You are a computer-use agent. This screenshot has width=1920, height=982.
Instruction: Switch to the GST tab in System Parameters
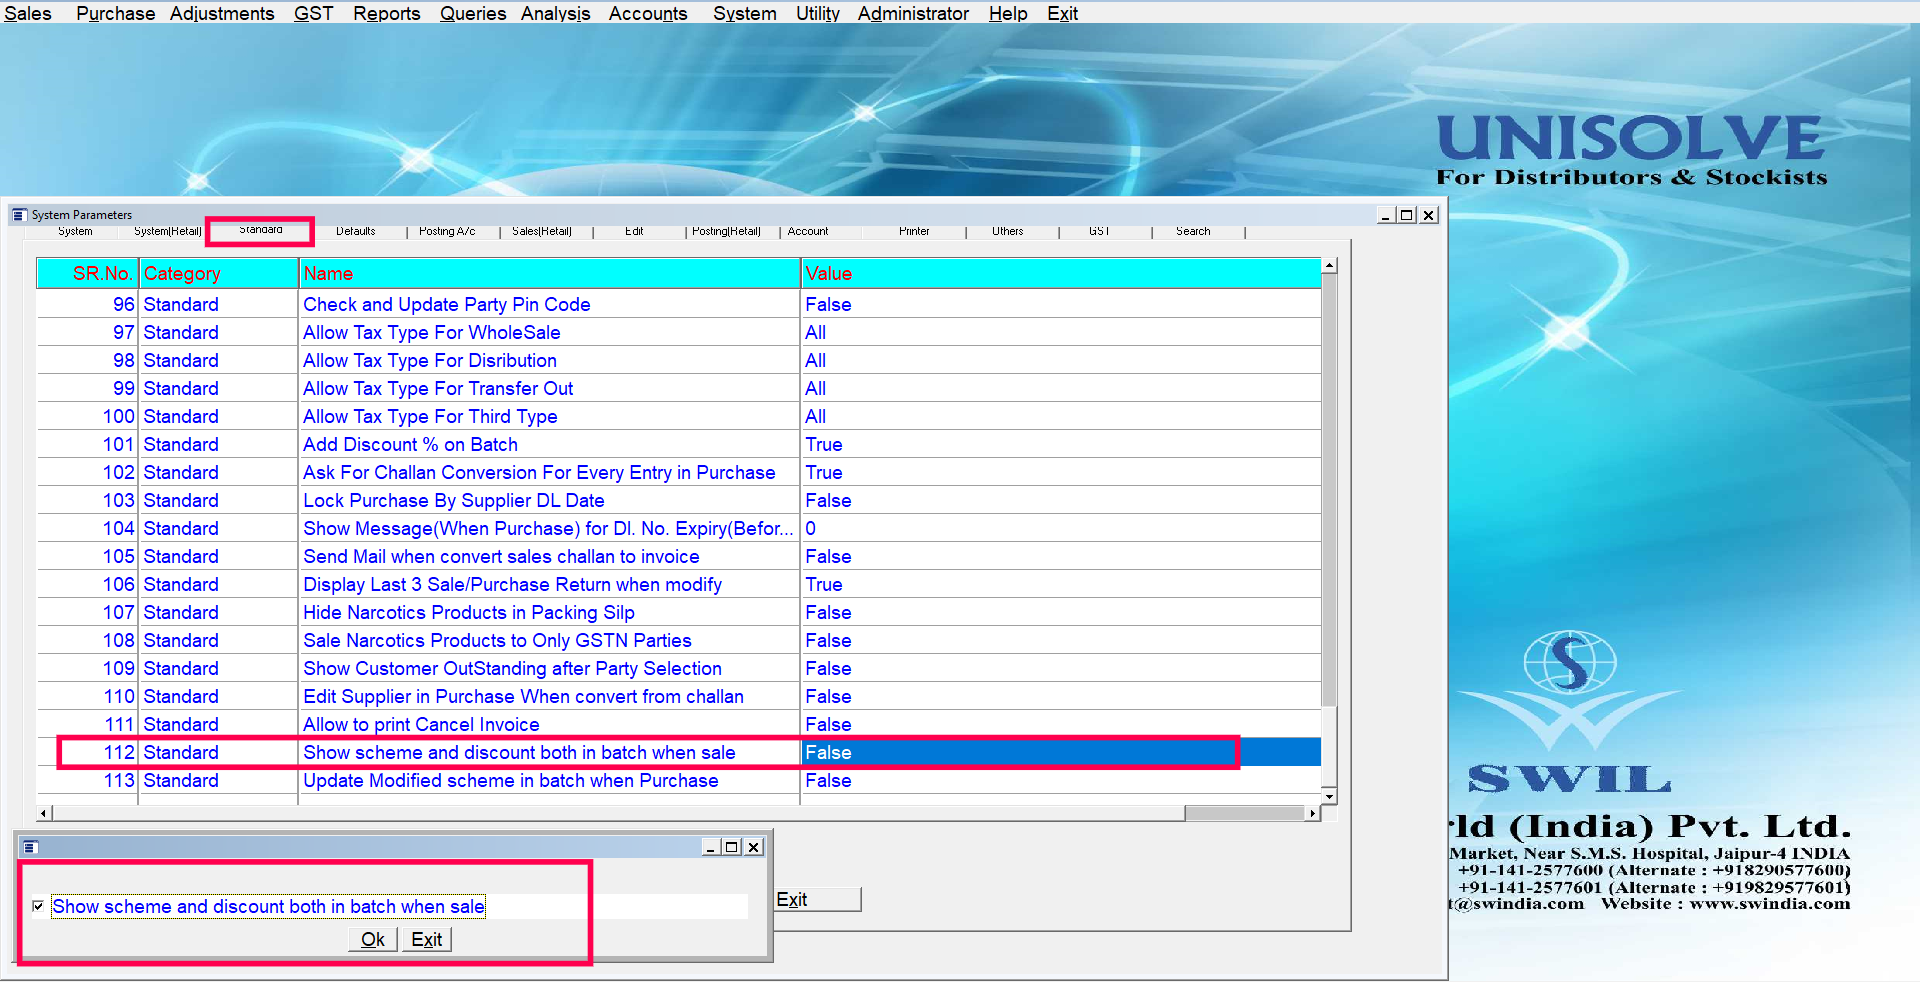(x=1099, y=231)
